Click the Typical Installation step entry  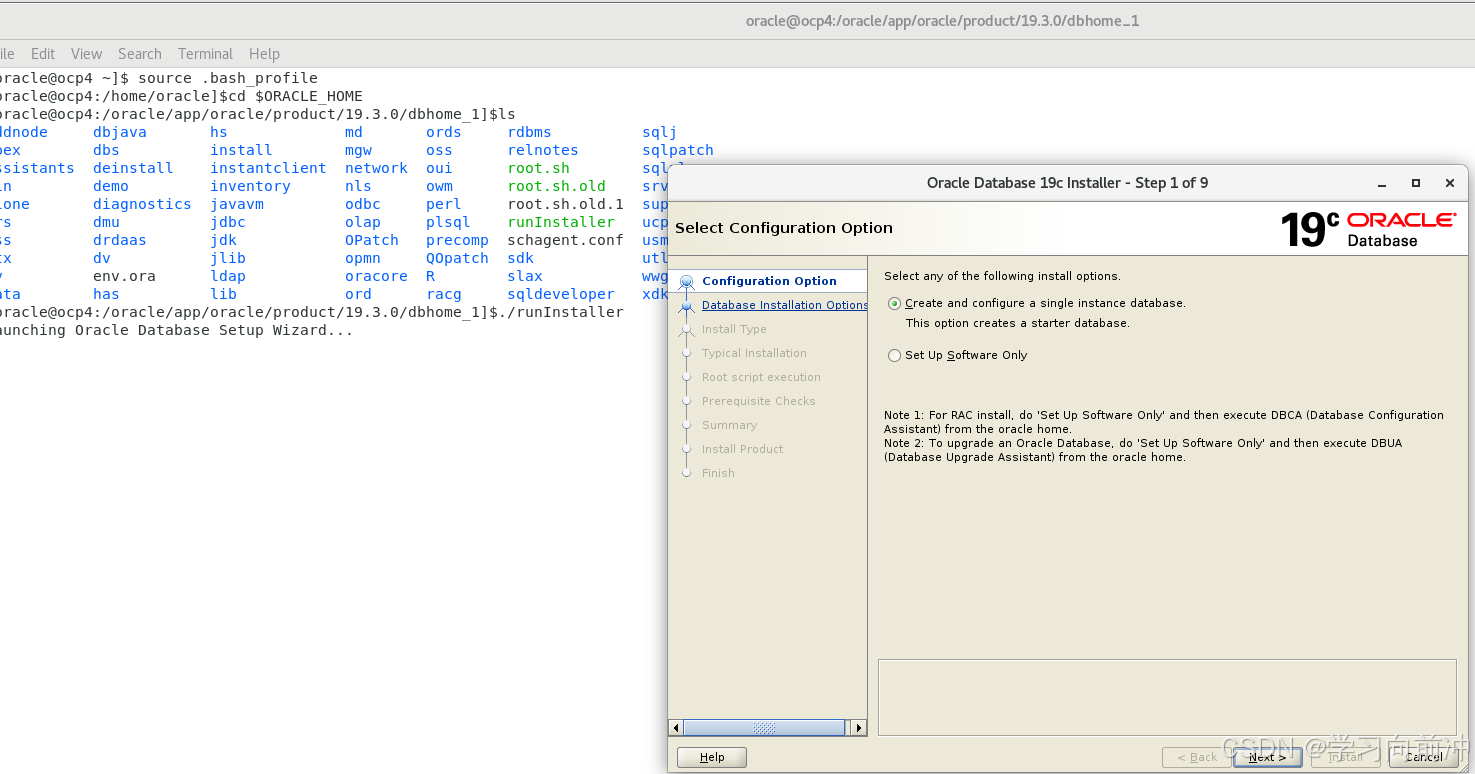coord(754,353)
